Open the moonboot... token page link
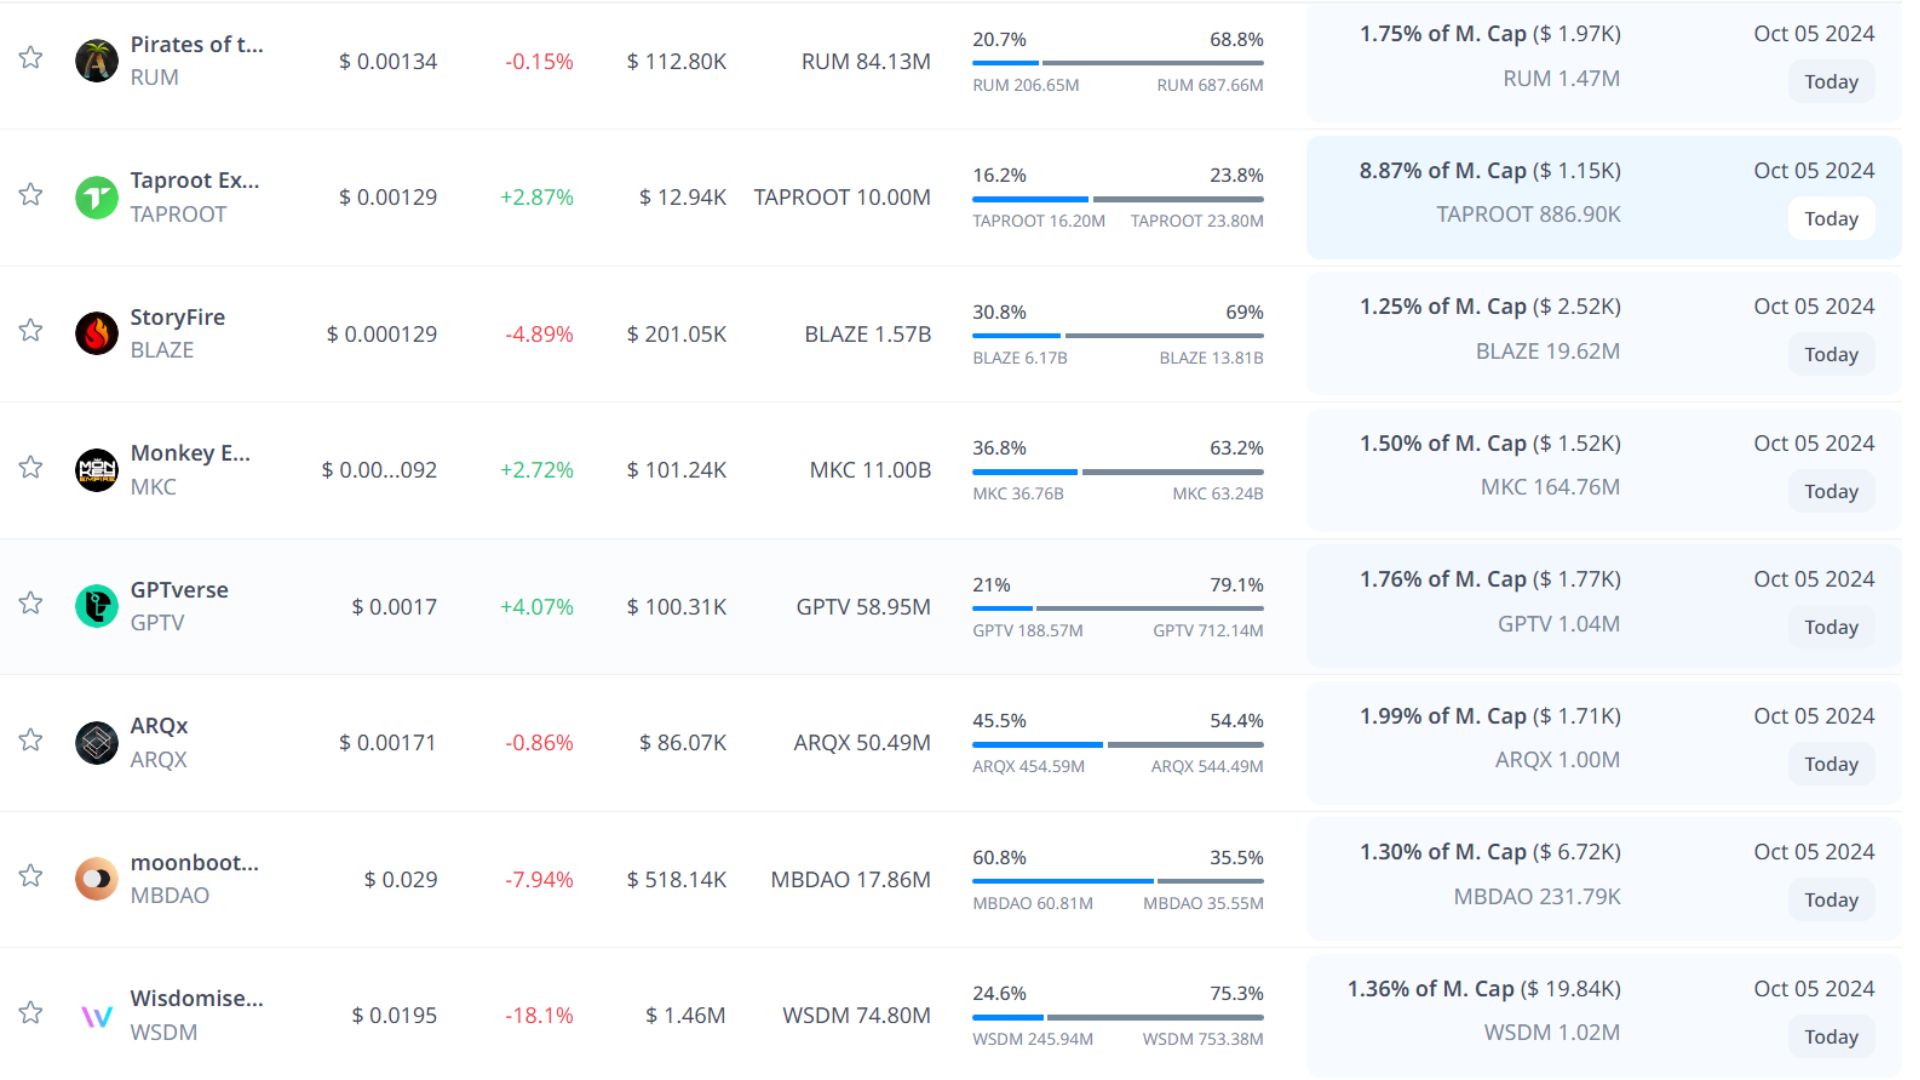Screen dimensions: 1920x1080 point(194,863)
